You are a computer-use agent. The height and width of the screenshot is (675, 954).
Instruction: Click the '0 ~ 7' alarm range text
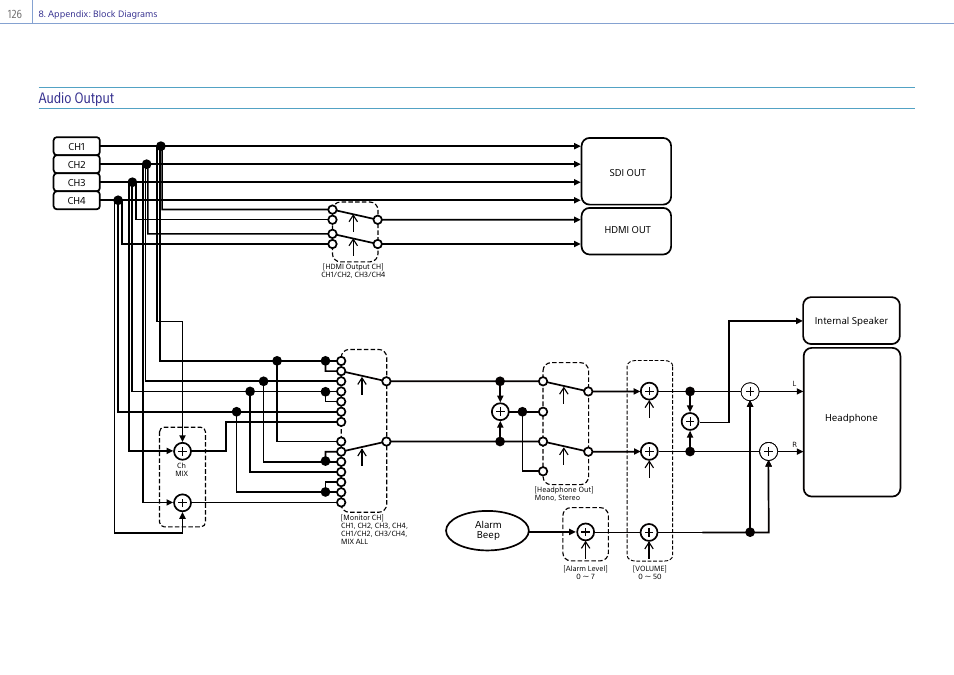click(x=585, y=576)
